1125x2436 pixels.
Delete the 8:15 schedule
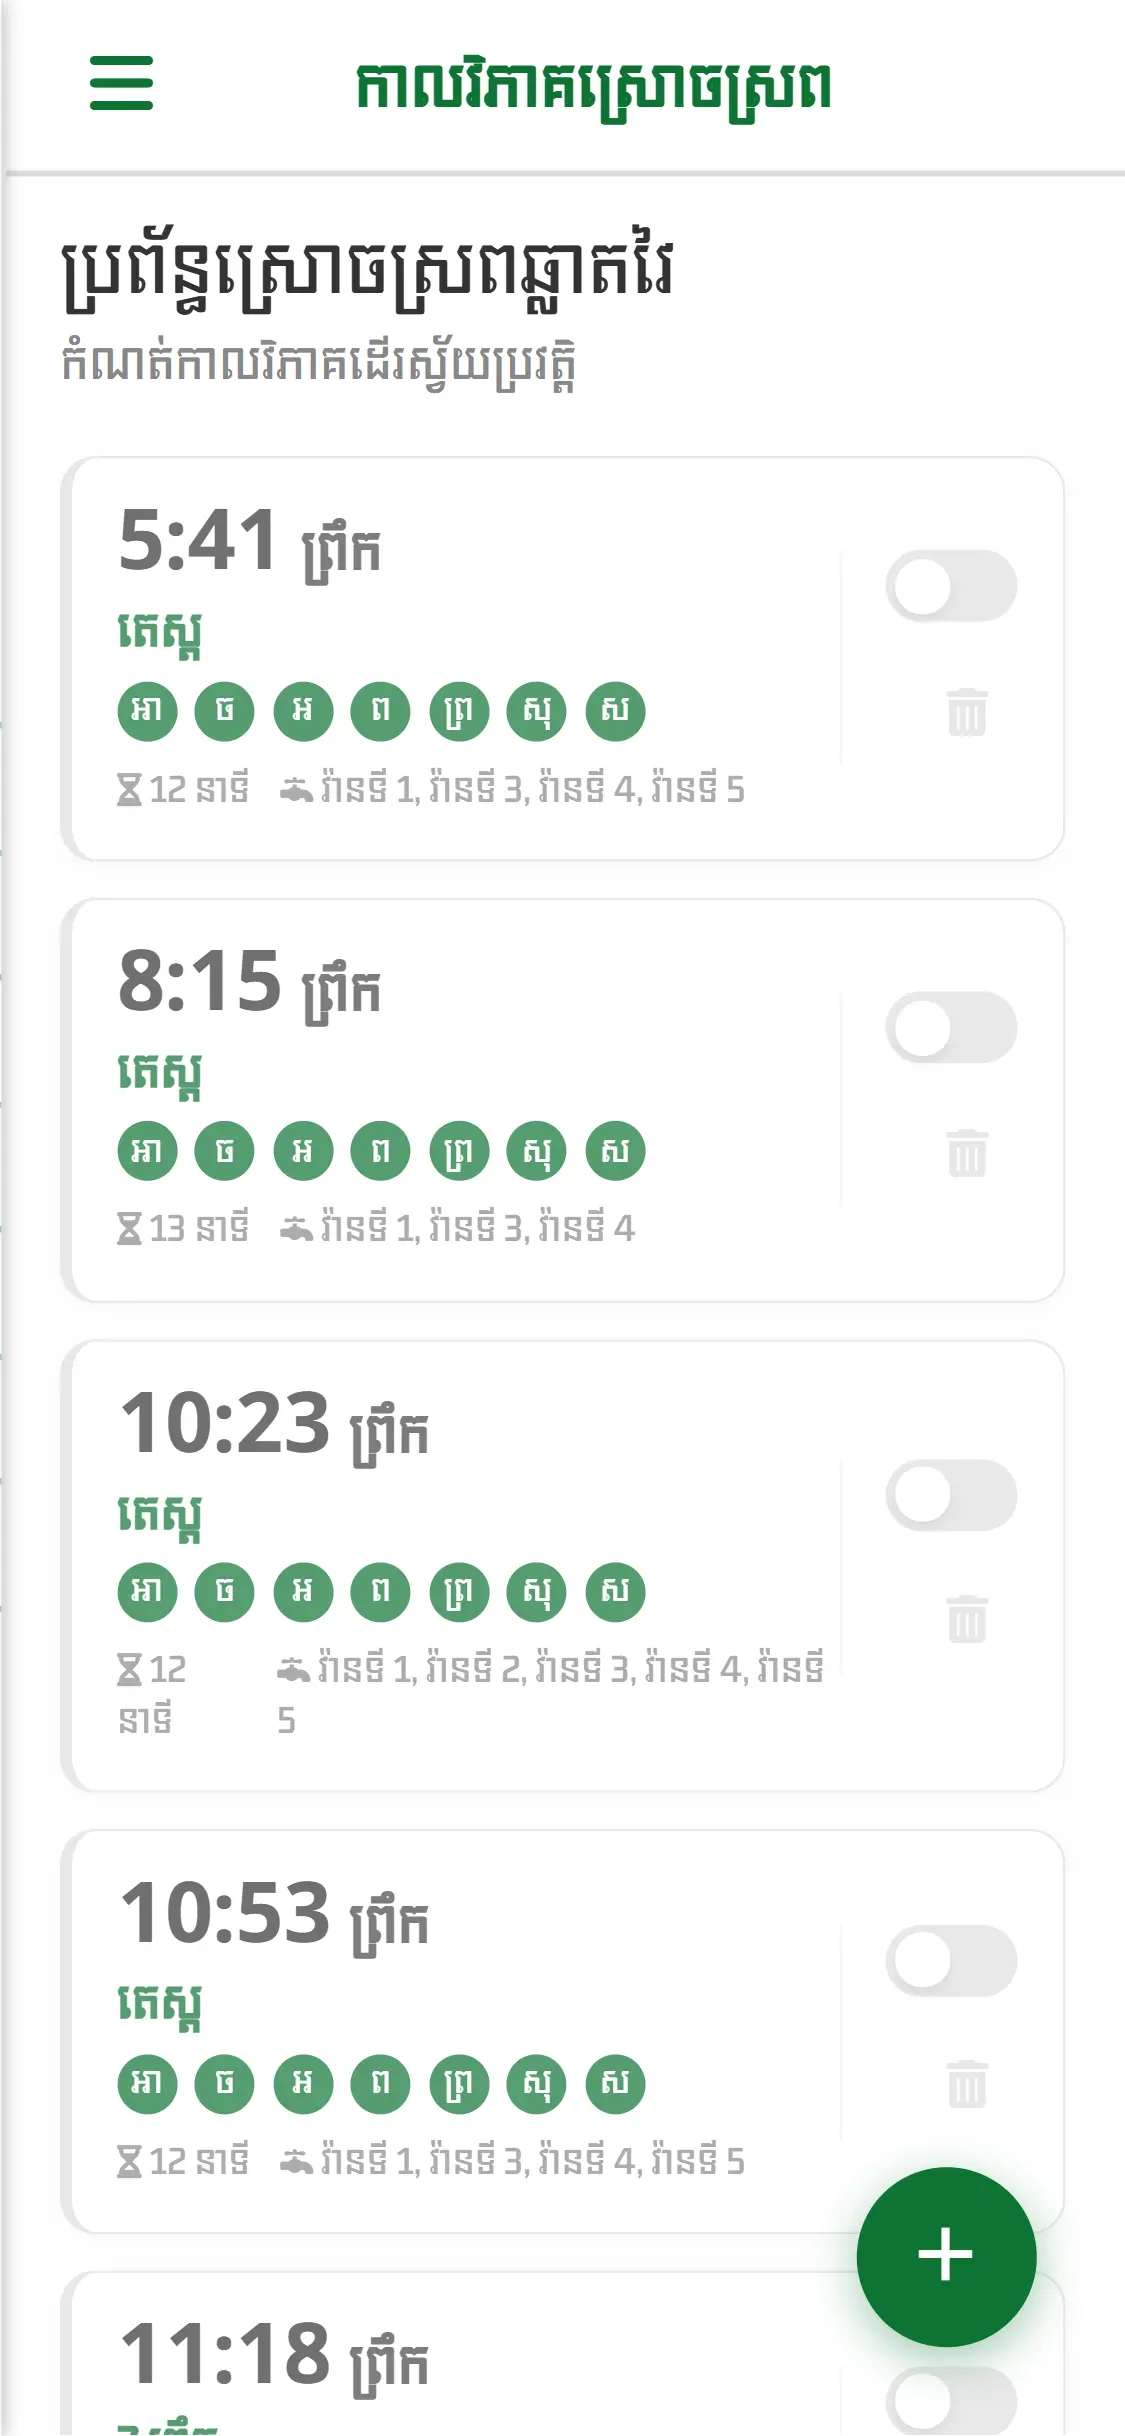pos(966,1153)
